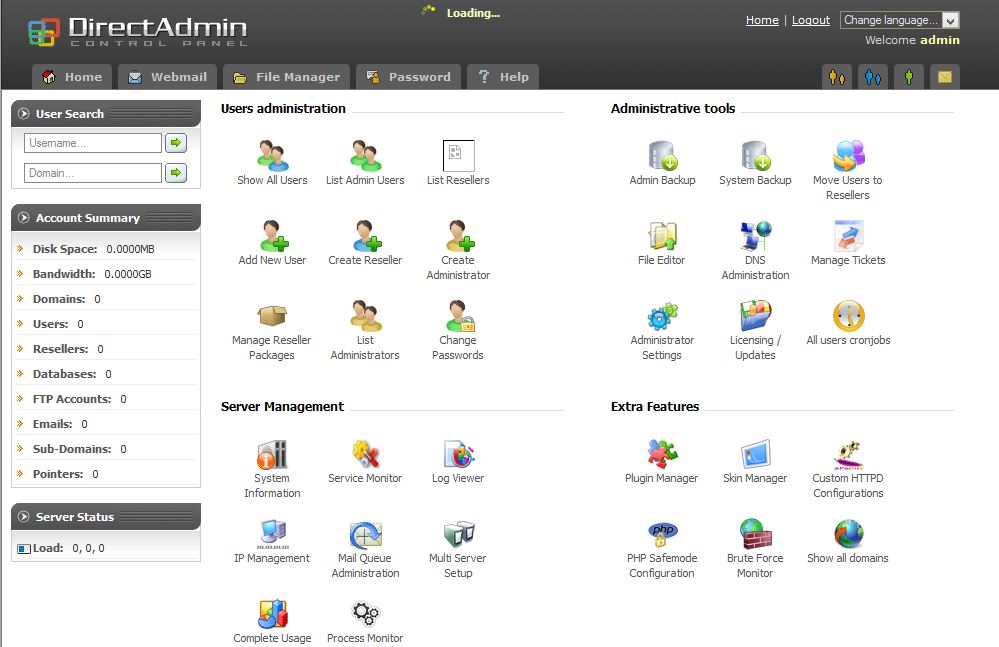999x647 pixels.
Task: Collapse the Server Status panel
Action: tap(24, 517)
